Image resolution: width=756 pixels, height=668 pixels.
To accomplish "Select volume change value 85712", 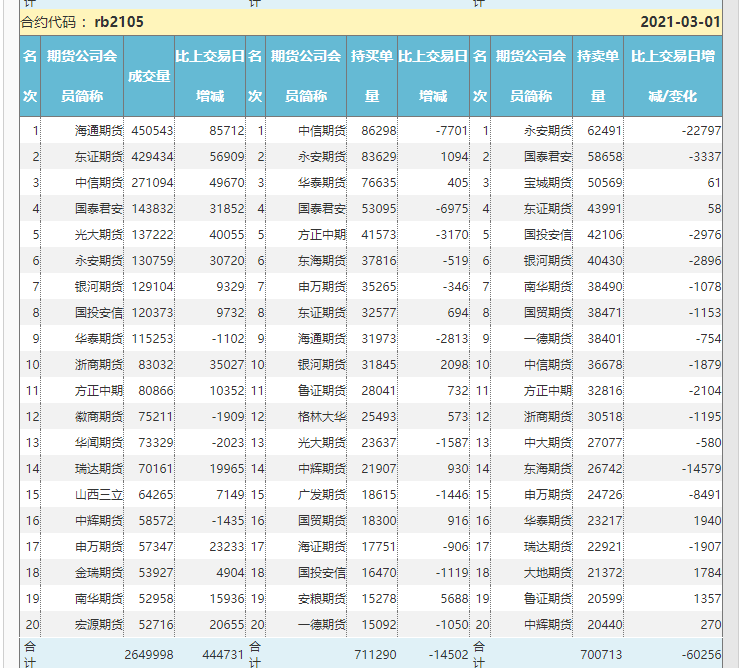I will (x=227, y=131).
